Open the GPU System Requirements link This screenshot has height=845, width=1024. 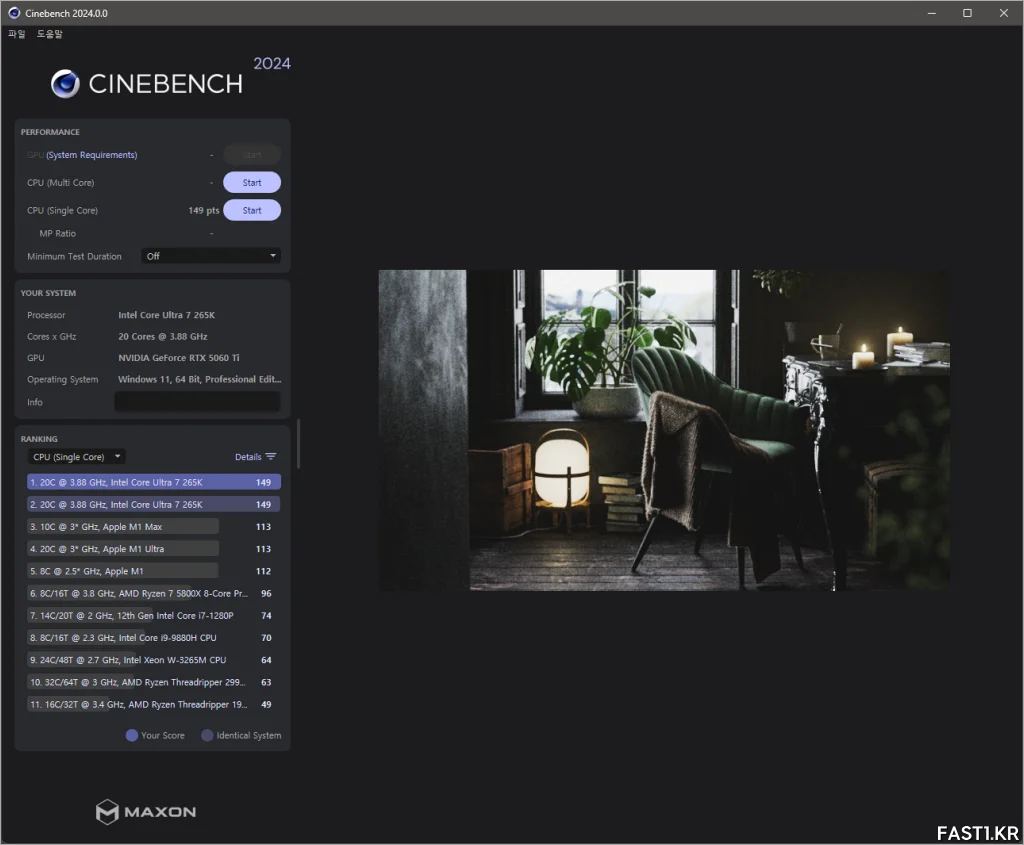(x=91, y=155)
